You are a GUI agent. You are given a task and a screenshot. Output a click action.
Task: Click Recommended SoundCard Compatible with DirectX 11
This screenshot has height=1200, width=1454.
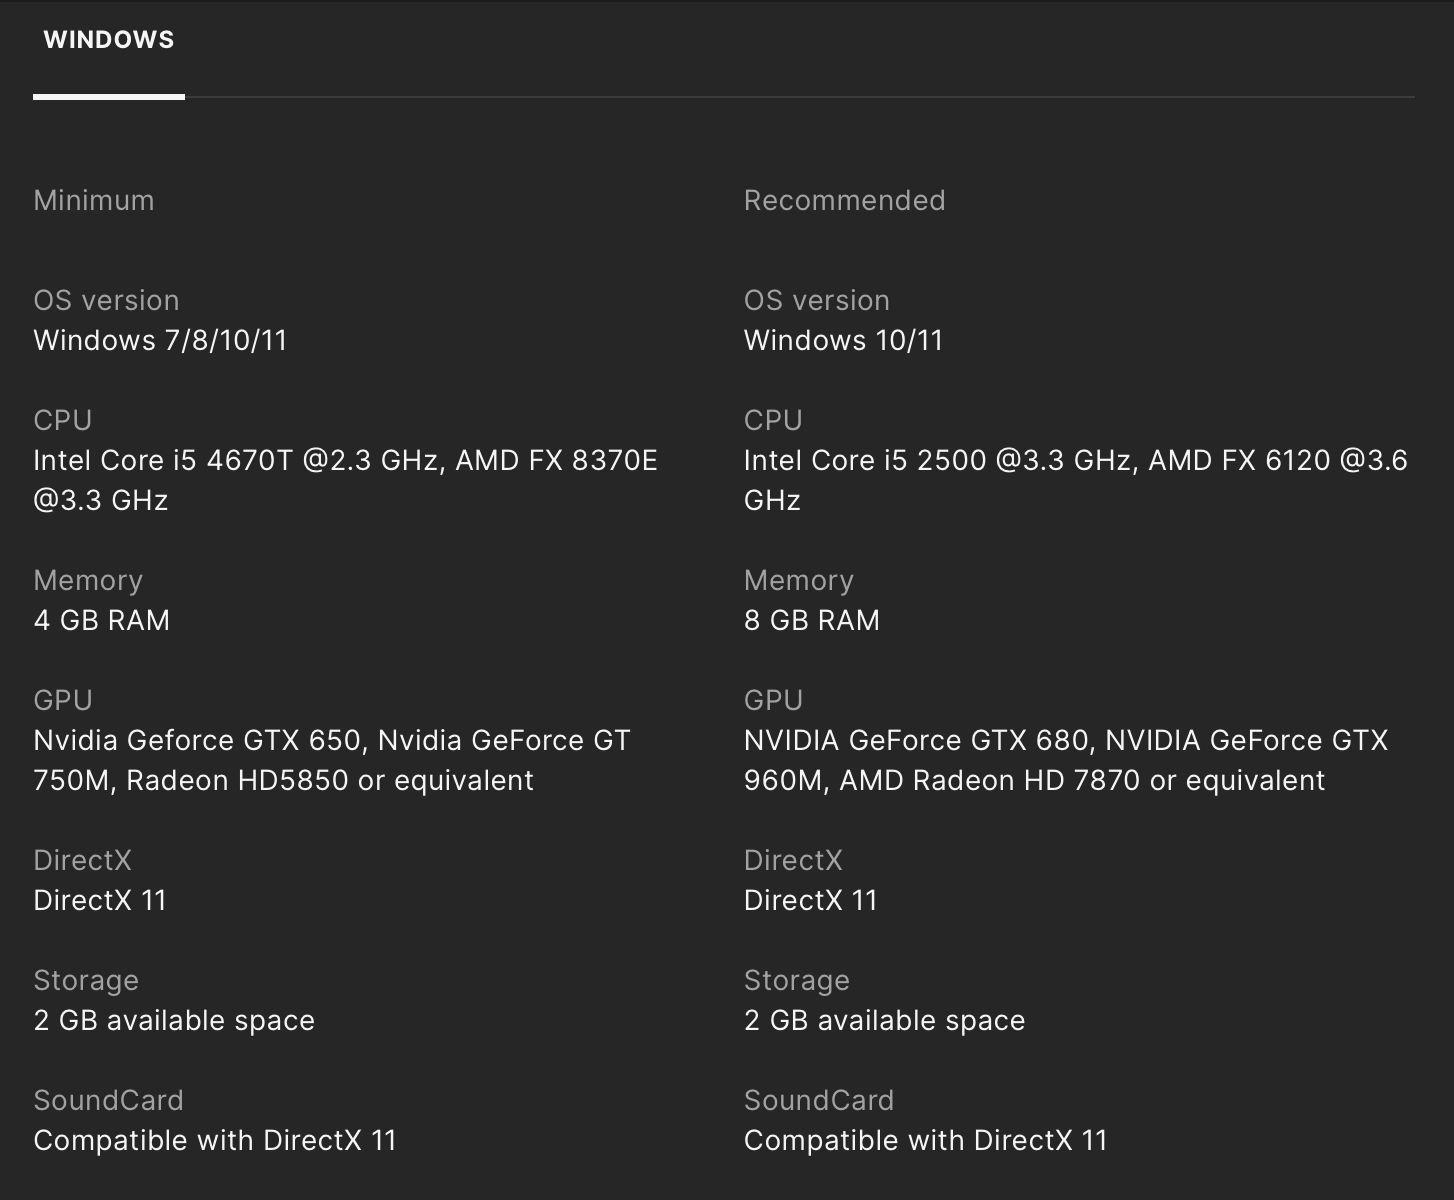(925, 1140)
